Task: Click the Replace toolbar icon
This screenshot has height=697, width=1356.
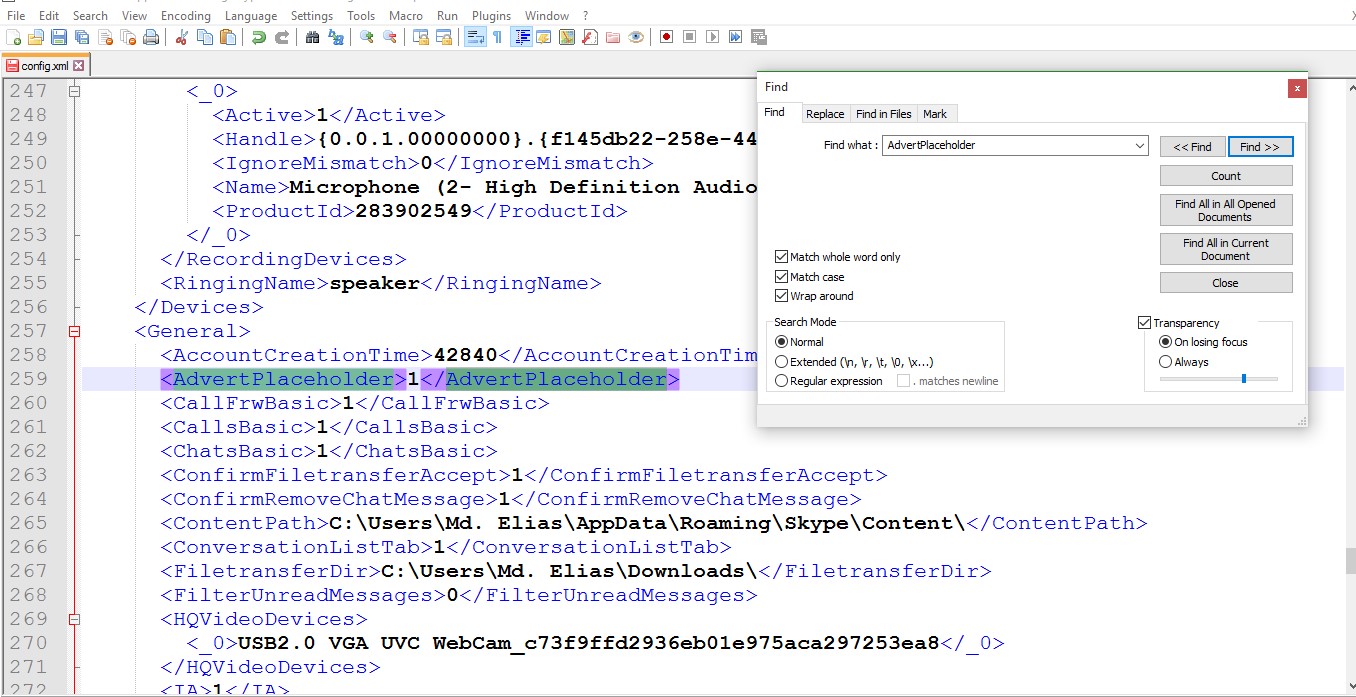Action: [x=335, y=37]
